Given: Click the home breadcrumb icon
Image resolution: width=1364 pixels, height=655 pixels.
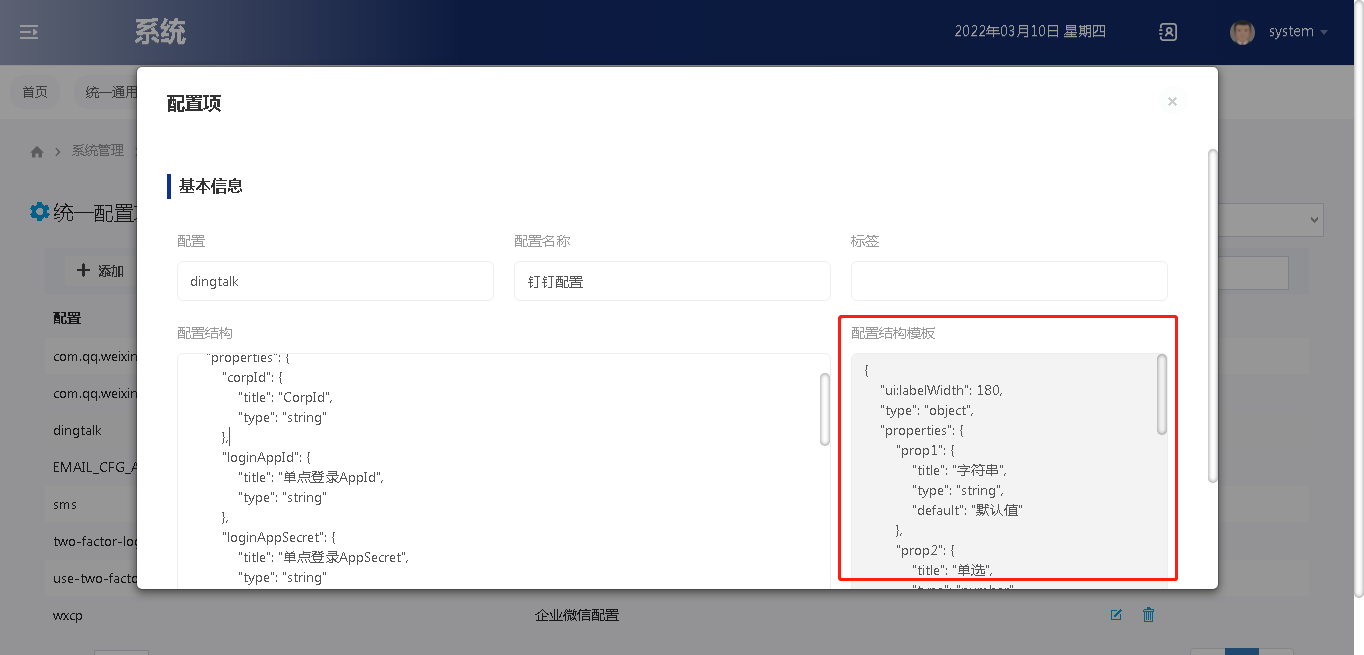Looking at the screenshot, I should [37, 152].
